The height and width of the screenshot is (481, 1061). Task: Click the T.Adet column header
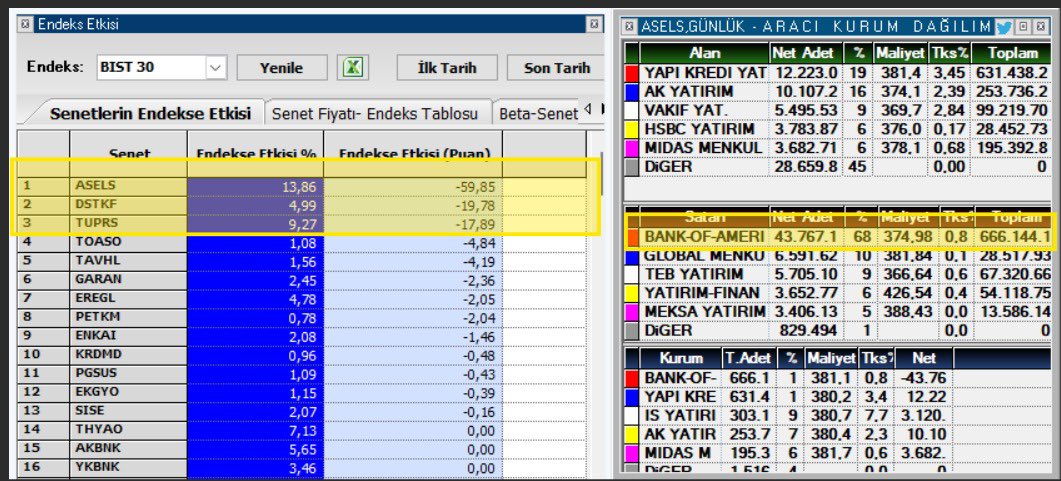750,359
